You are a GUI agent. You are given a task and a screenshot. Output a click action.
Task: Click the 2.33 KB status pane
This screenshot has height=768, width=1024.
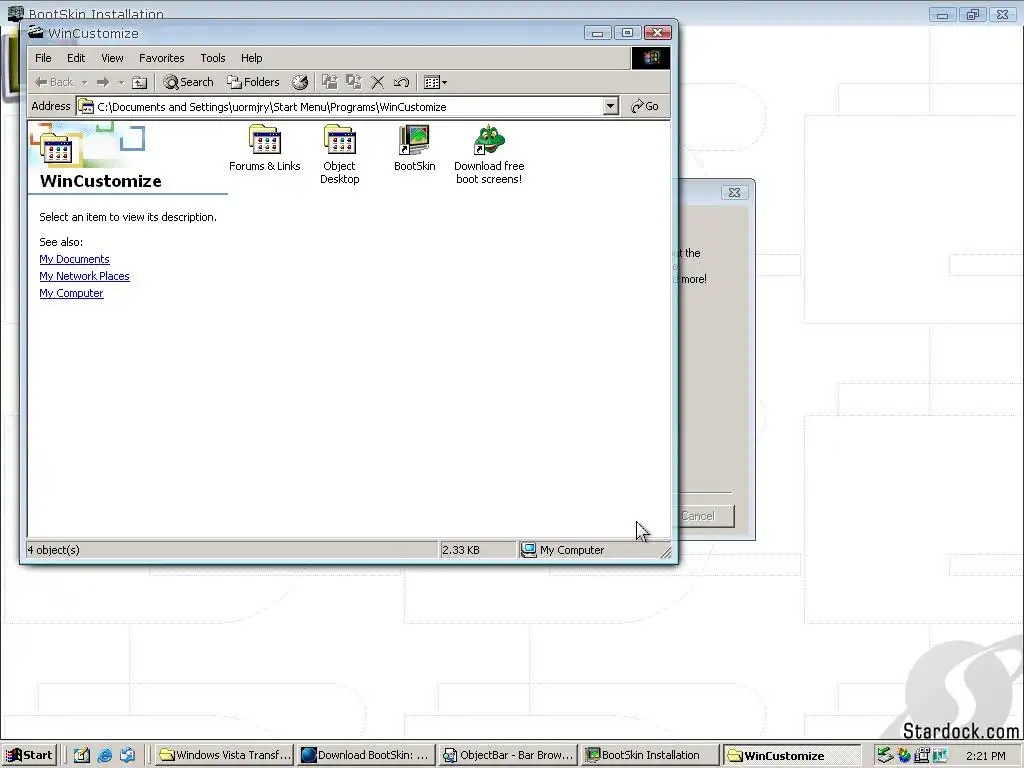click(477, 550)
